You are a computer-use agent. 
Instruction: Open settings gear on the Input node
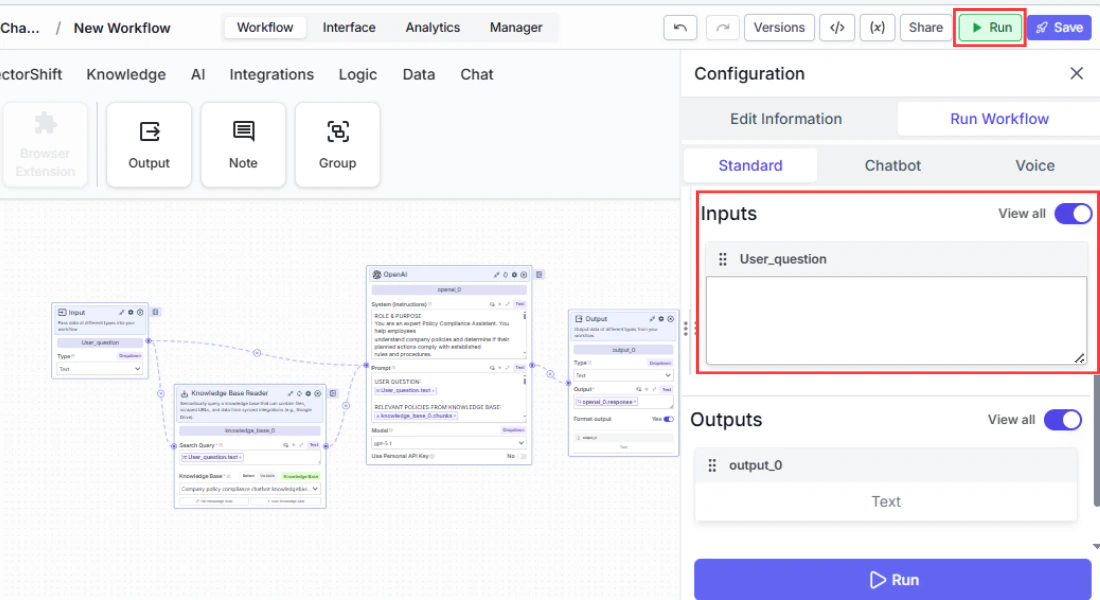tap(130, 312)
